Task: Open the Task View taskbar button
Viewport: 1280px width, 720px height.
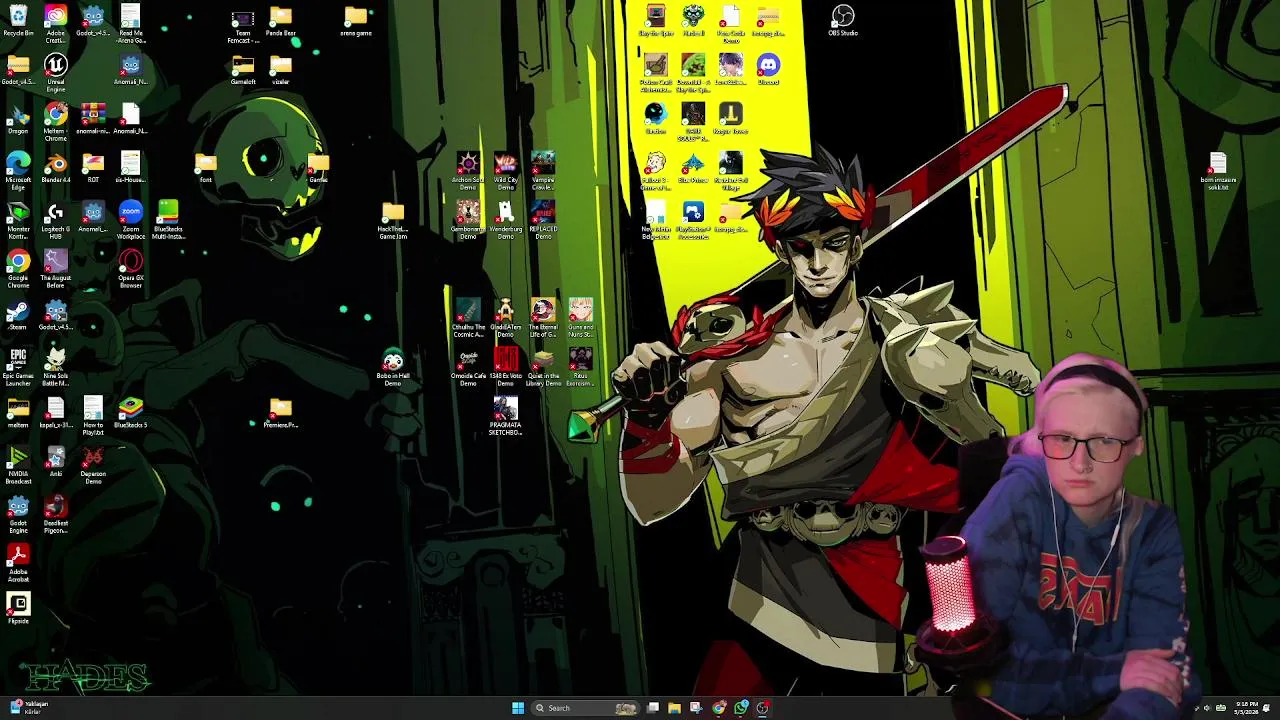Action: (x=653, y=708)
